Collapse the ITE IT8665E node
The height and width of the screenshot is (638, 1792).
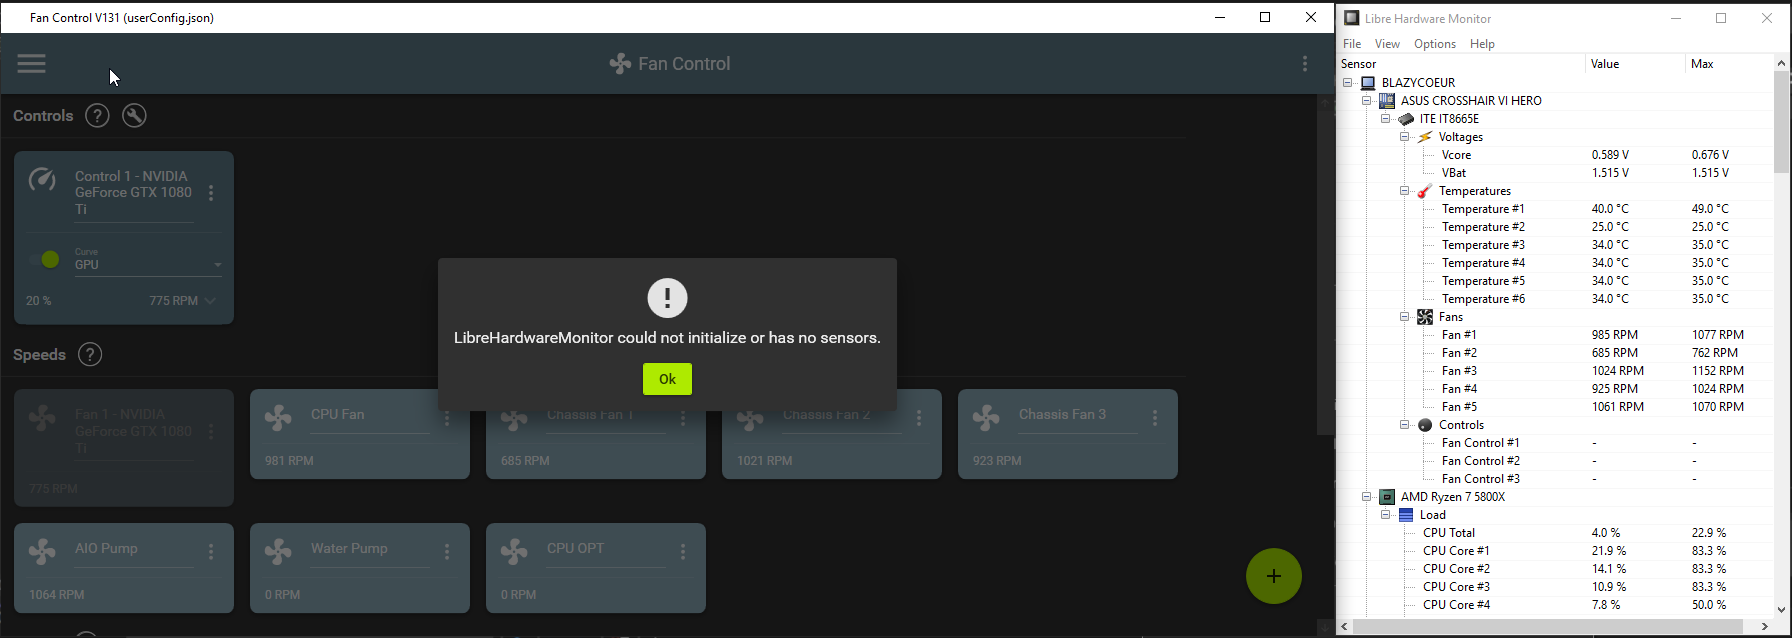pyautogui.click(x=1386, y=119)
